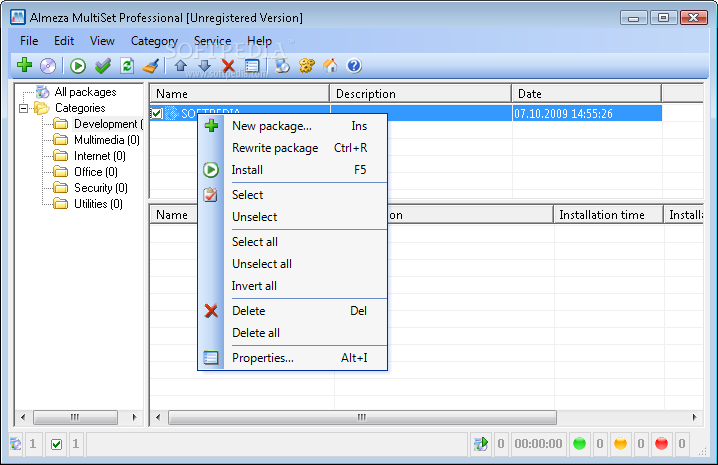The image size is (718, 465).
Task: Click the package count icon in status bar
Action: pos(16,443)
